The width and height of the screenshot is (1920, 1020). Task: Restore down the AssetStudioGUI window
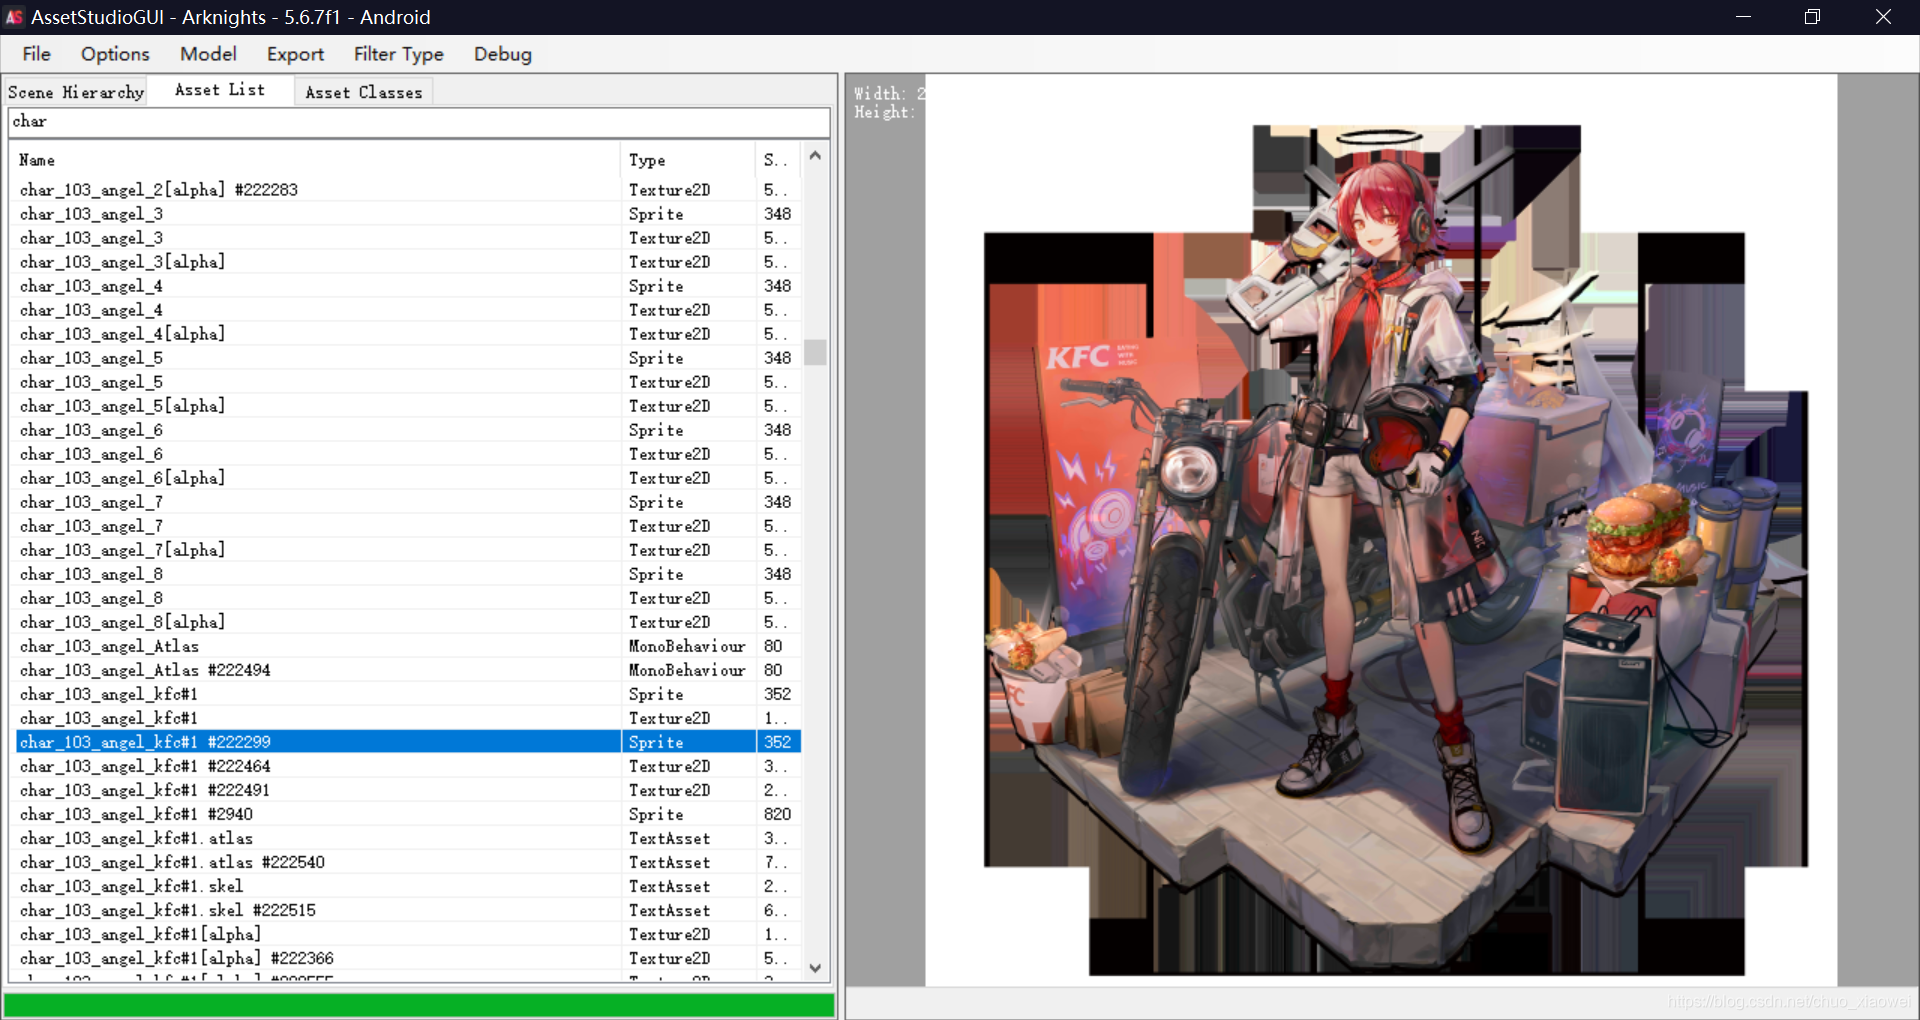(1812, 17)
